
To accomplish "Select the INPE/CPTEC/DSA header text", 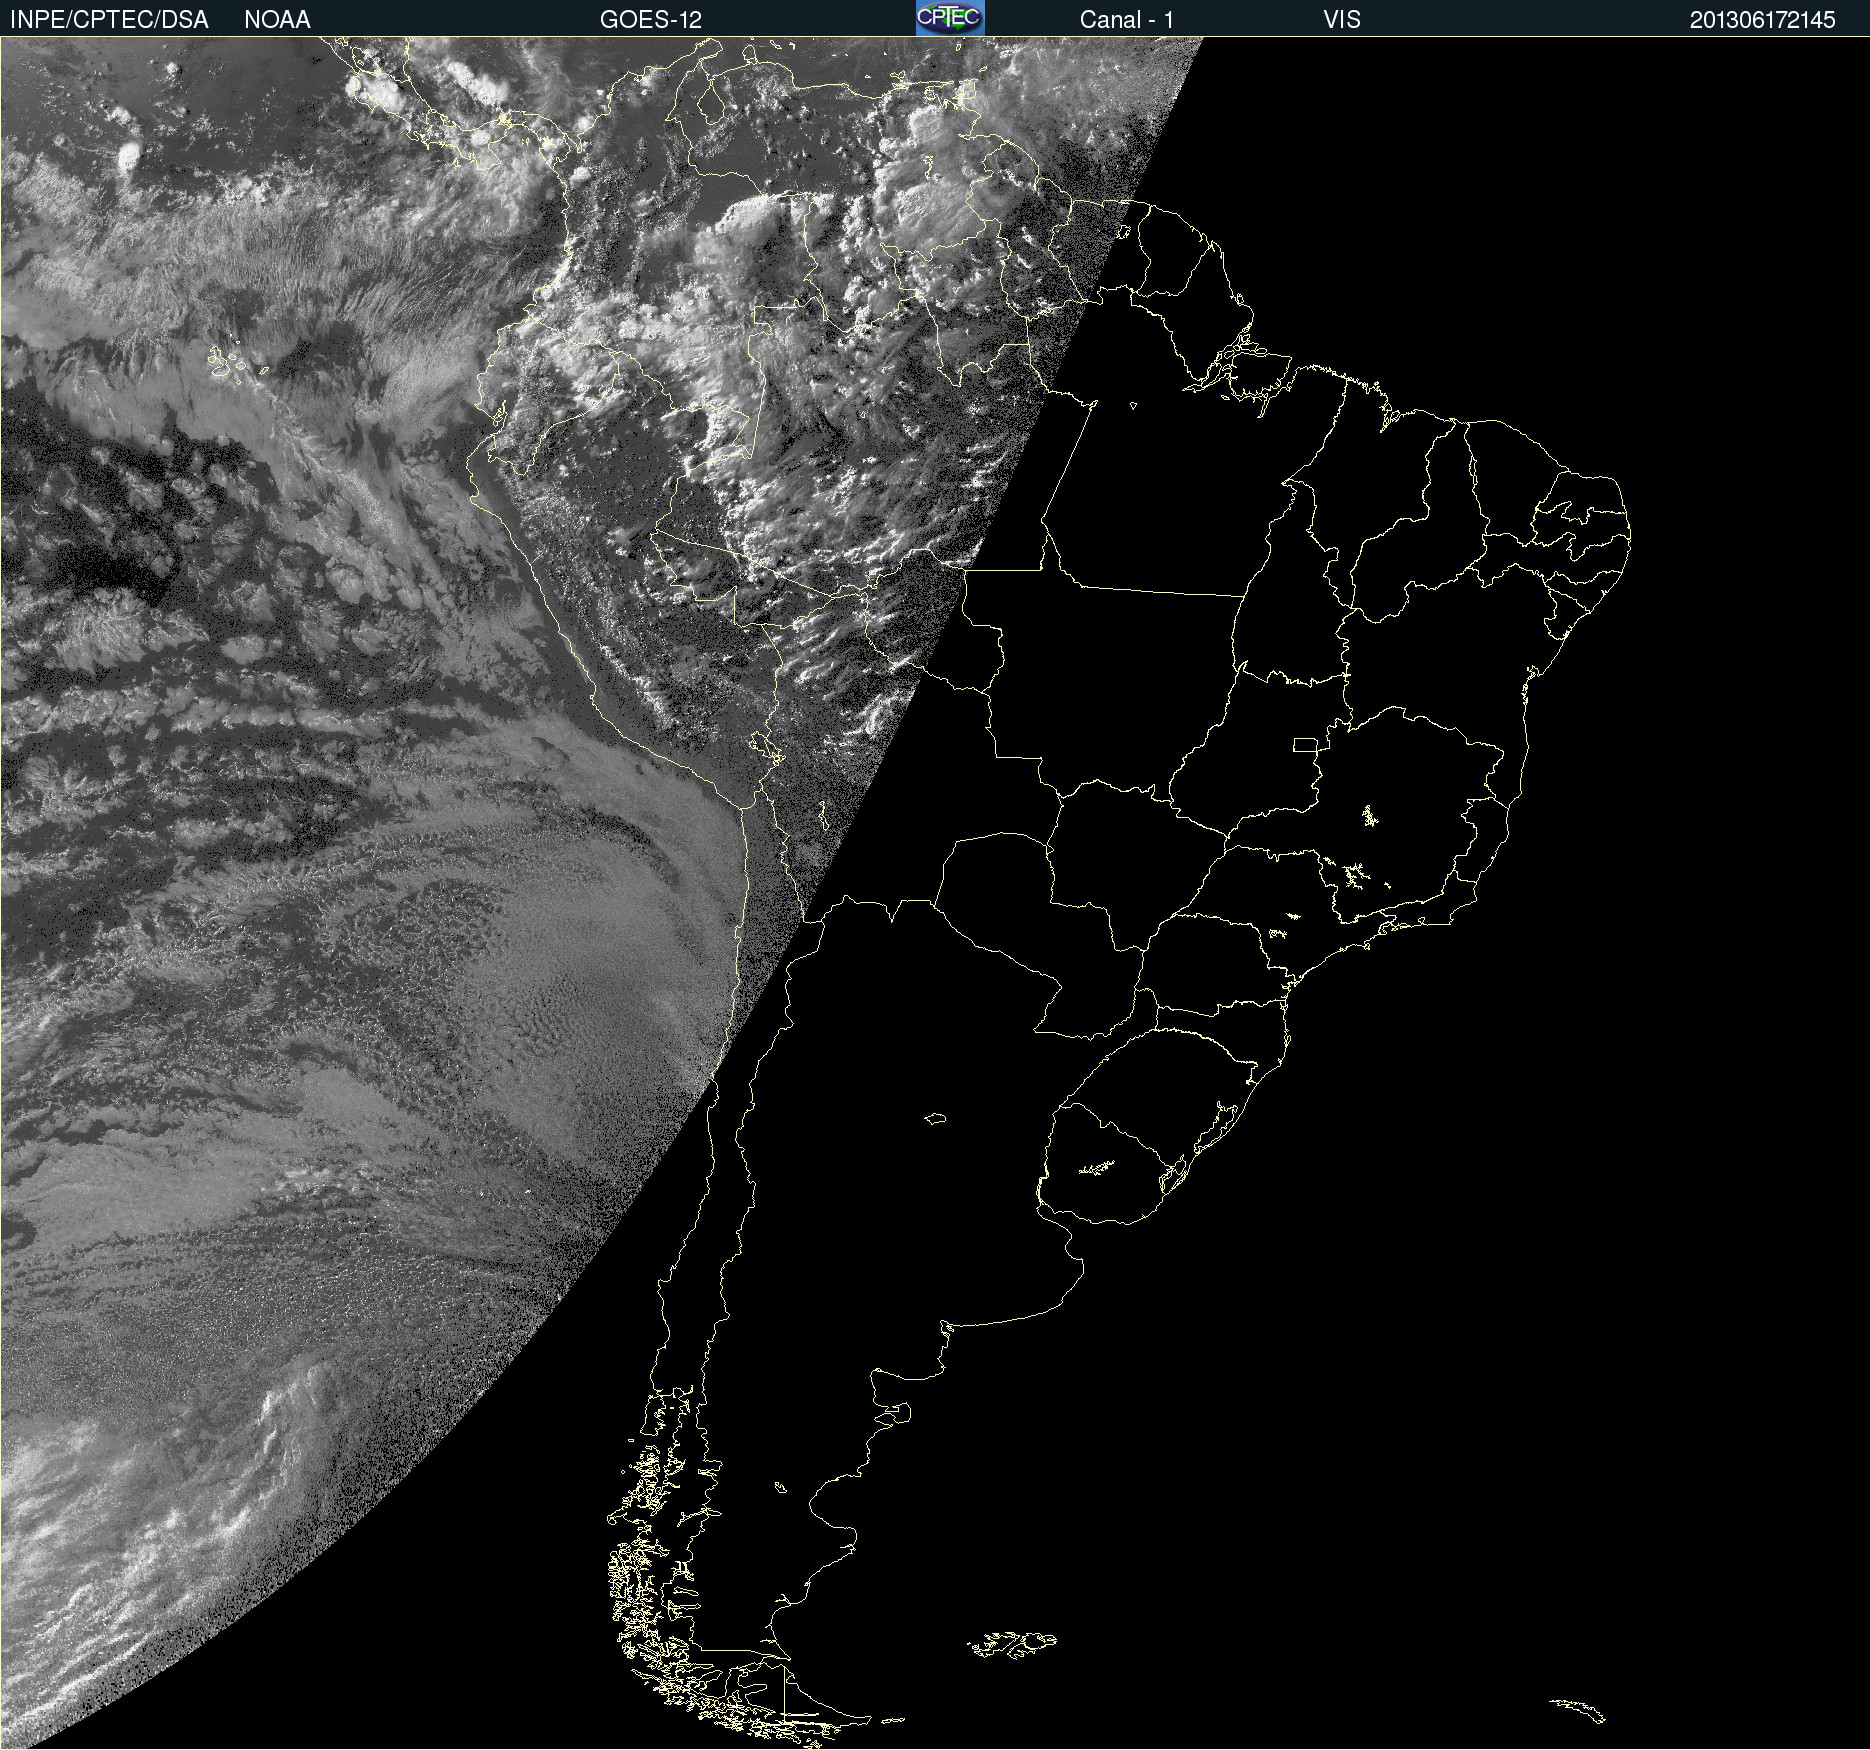I will point(109,20).
